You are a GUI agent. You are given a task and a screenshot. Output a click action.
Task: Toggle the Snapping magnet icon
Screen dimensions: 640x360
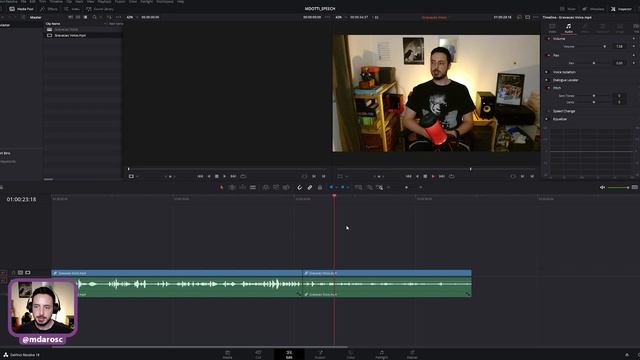tap(299, 187)
